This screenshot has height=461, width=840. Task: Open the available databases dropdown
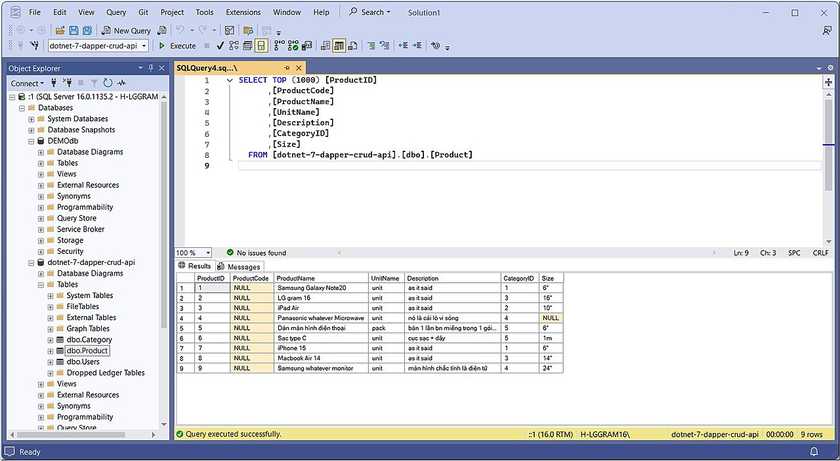[x=144, y=46]
